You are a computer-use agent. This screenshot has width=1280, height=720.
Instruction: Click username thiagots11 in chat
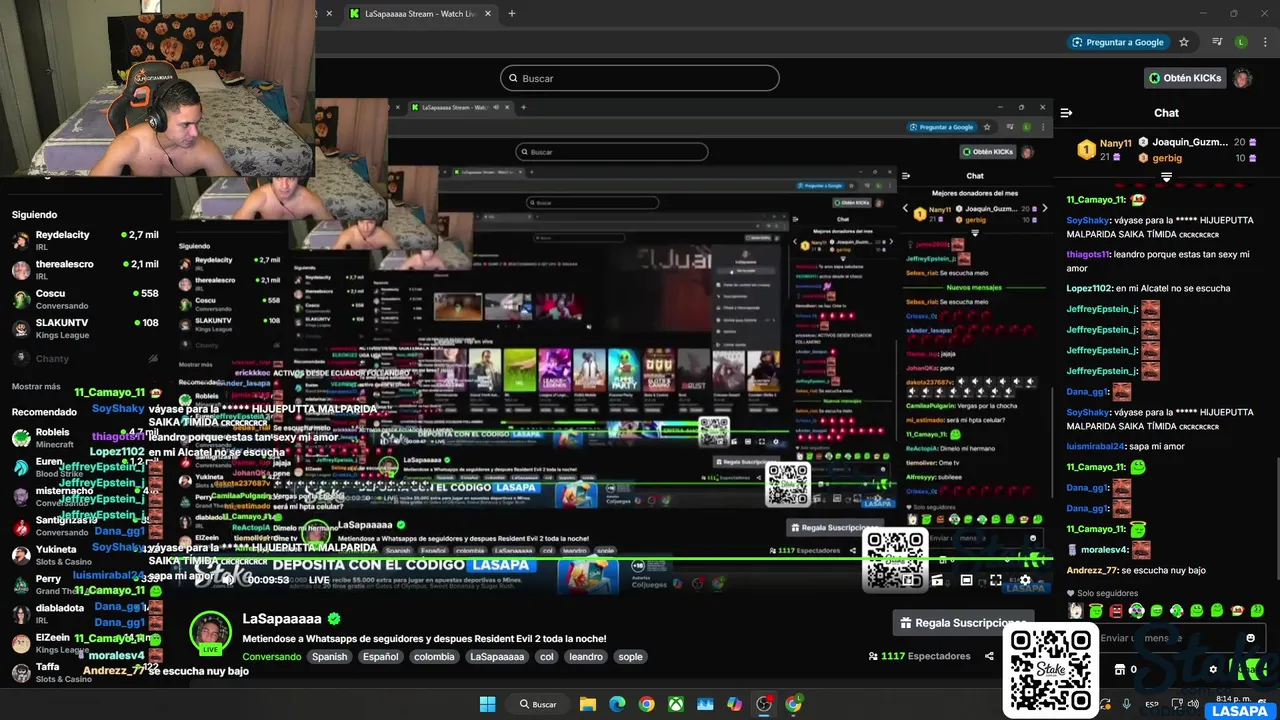tap(1088, 254)
